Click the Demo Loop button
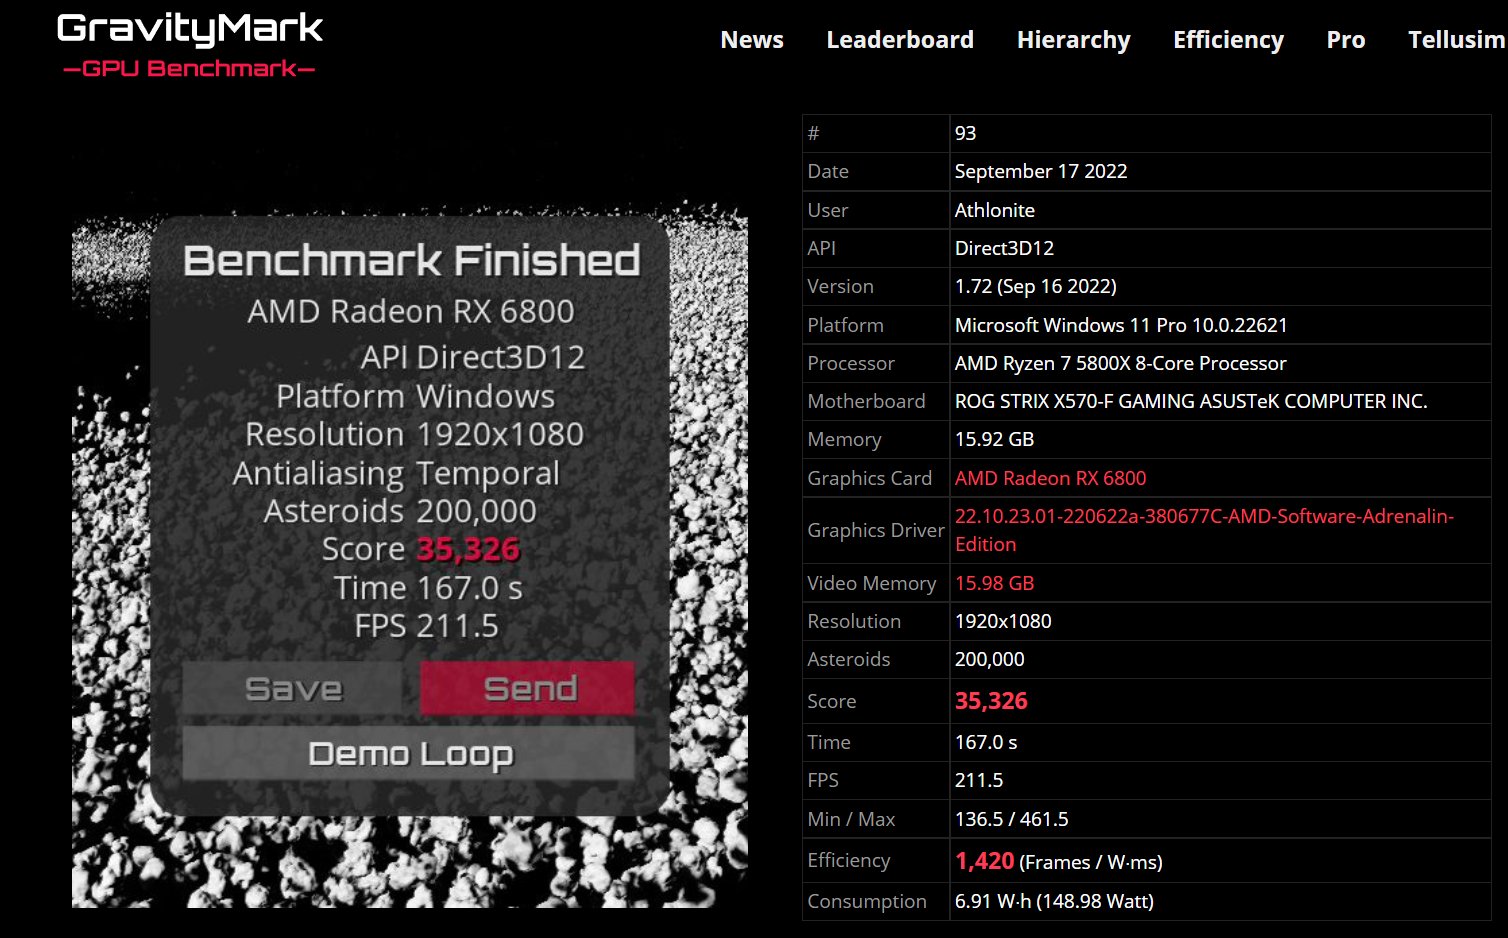The image size is (1508, 938). 409,753
